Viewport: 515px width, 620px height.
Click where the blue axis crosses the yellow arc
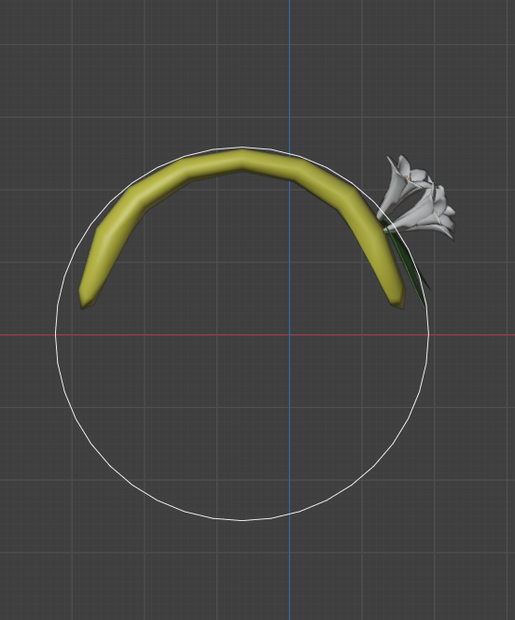tap(290, 168)
